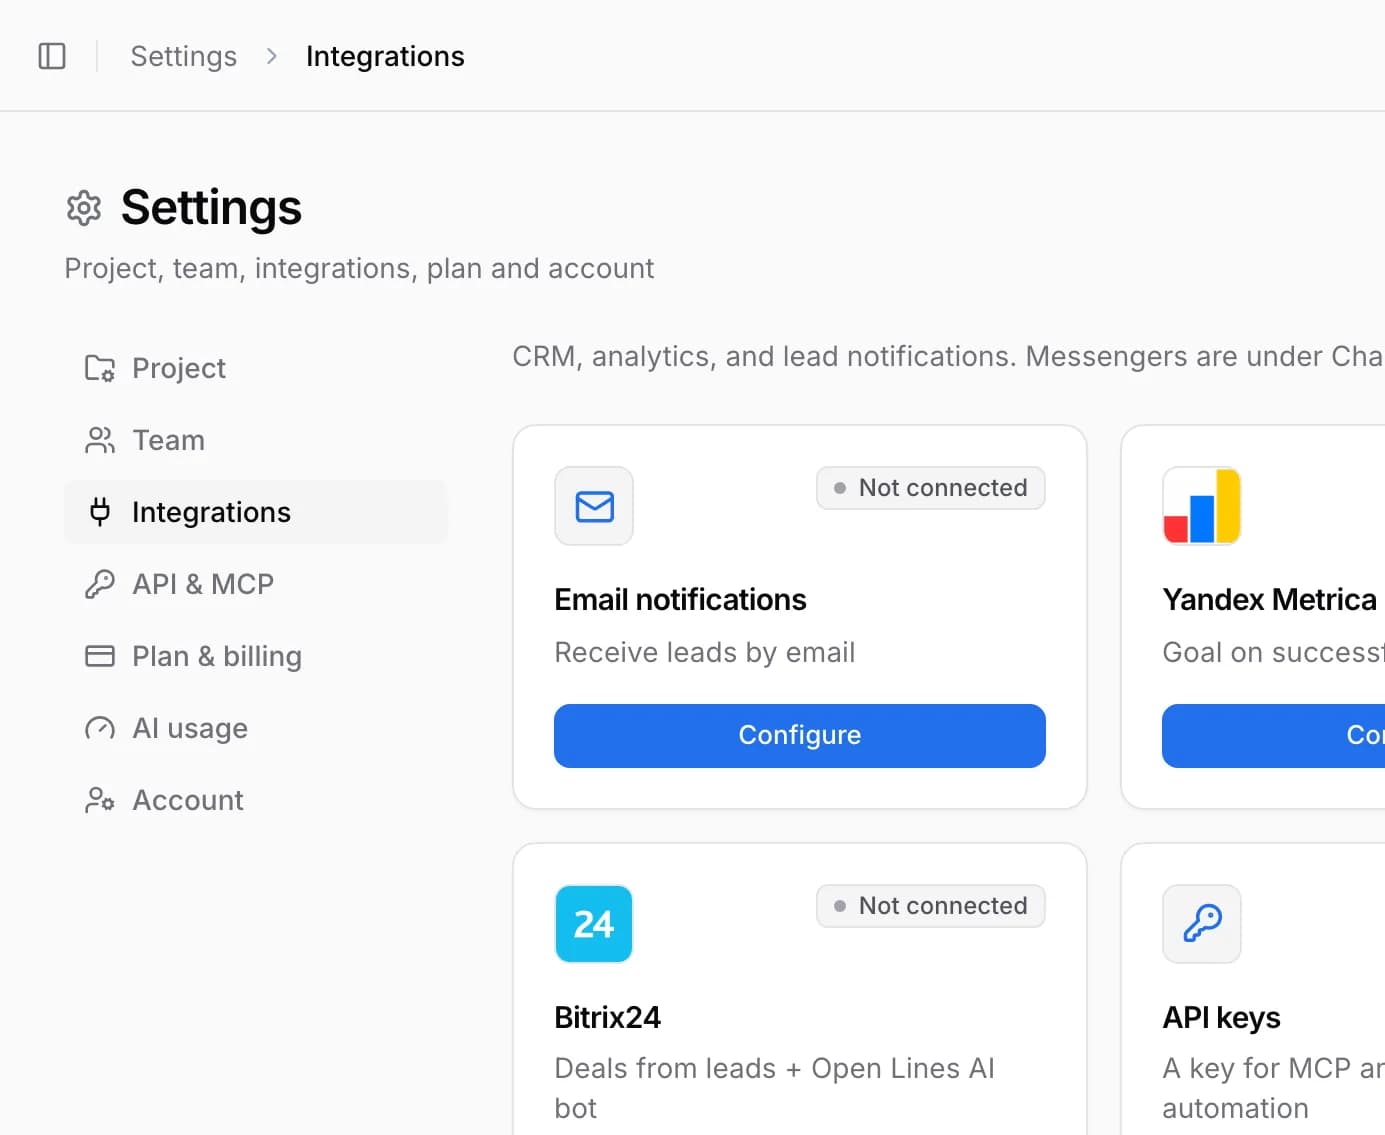Click 'Project, team, integrations, plan and account' subtitle
1385x1135 pixels.
359,268
